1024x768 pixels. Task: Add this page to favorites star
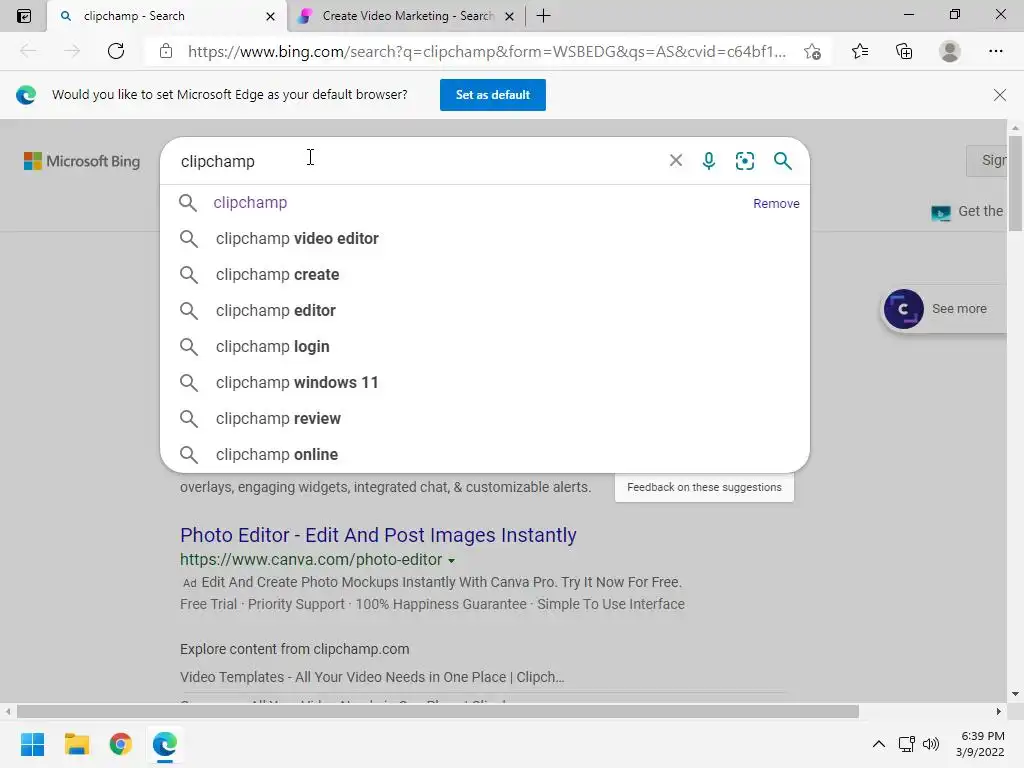[812, 51]
